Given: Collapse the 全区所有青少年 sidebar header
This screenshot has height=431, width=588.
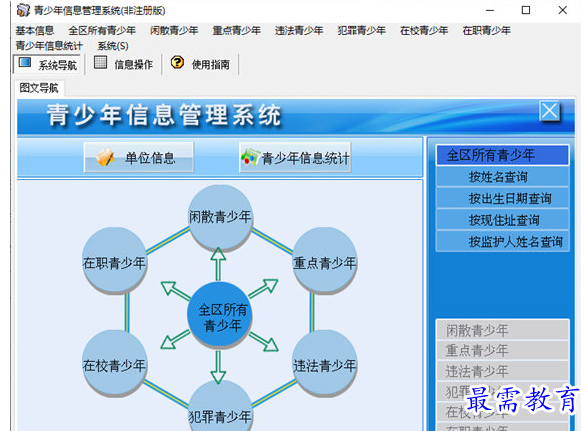Looking at the screenshot, I should tap(502, 155).
